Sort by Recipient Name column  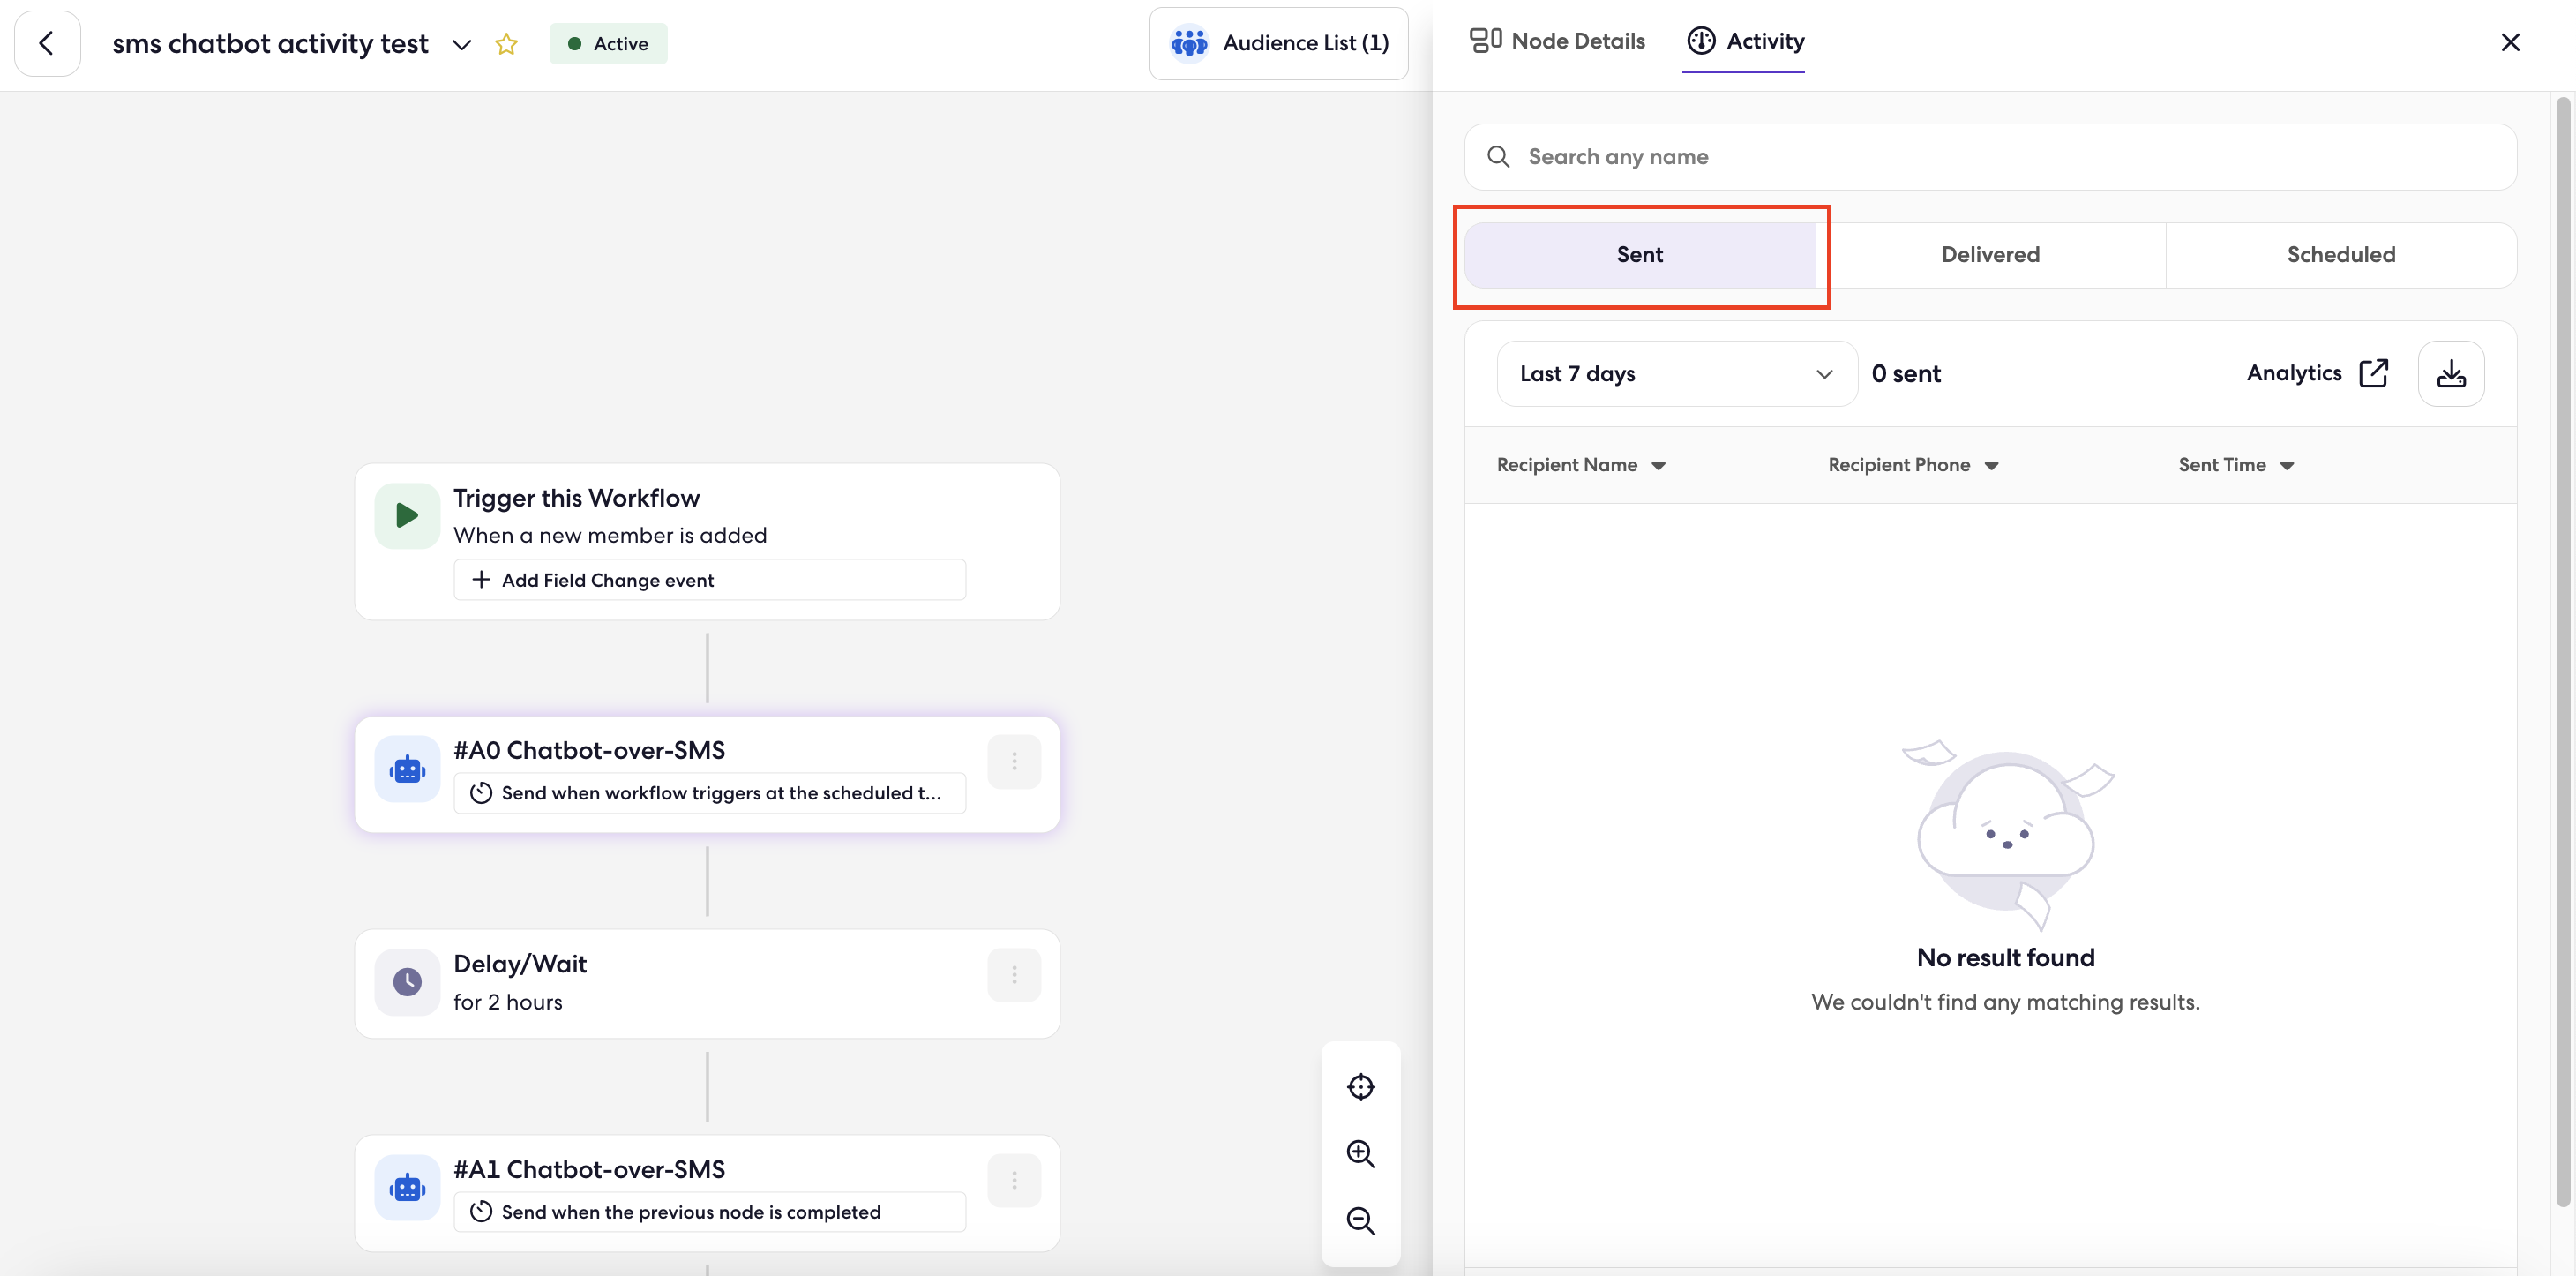point(1581,465)
